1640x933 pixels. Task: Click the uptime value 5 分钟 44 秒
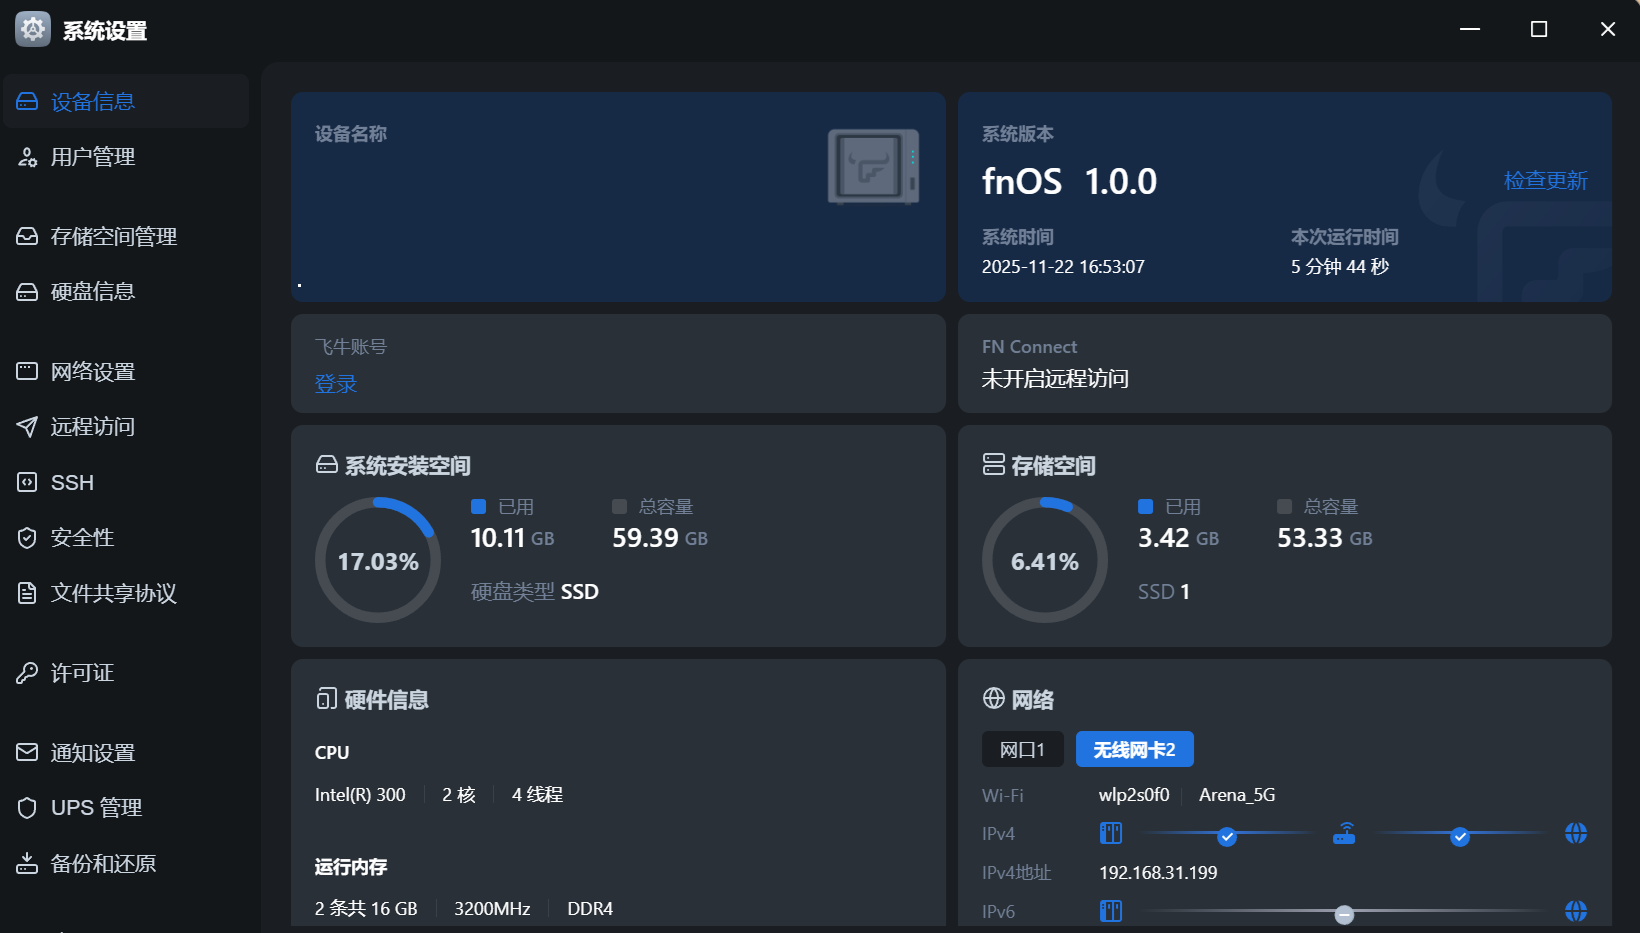(1340, 267)
